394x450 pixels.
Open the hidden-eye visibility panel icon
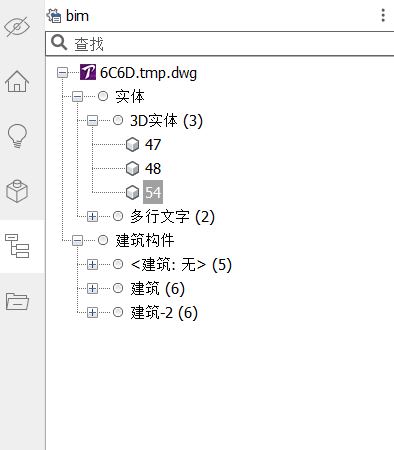pyautogui.click(x=17, y=26)
